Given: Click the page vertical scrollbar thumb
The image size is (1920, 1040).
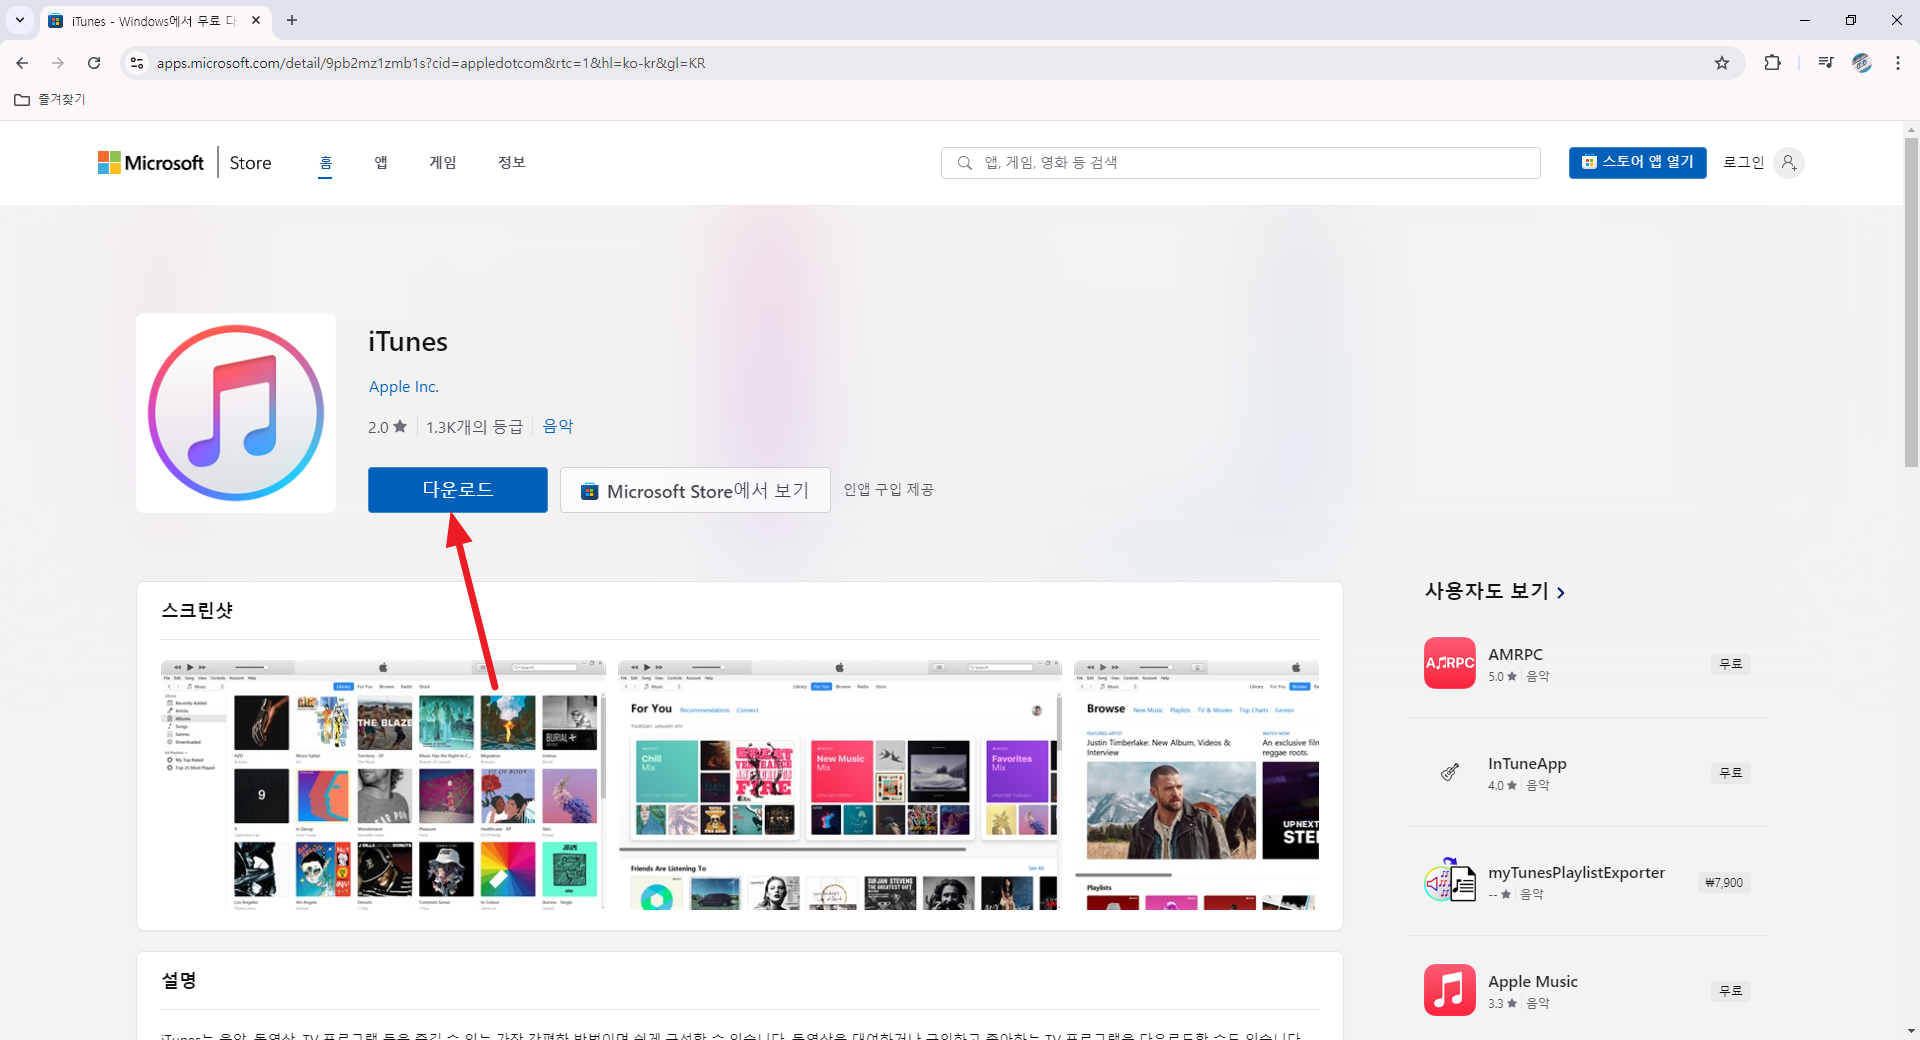Looking at the screenshot, I should [1911, 302].
